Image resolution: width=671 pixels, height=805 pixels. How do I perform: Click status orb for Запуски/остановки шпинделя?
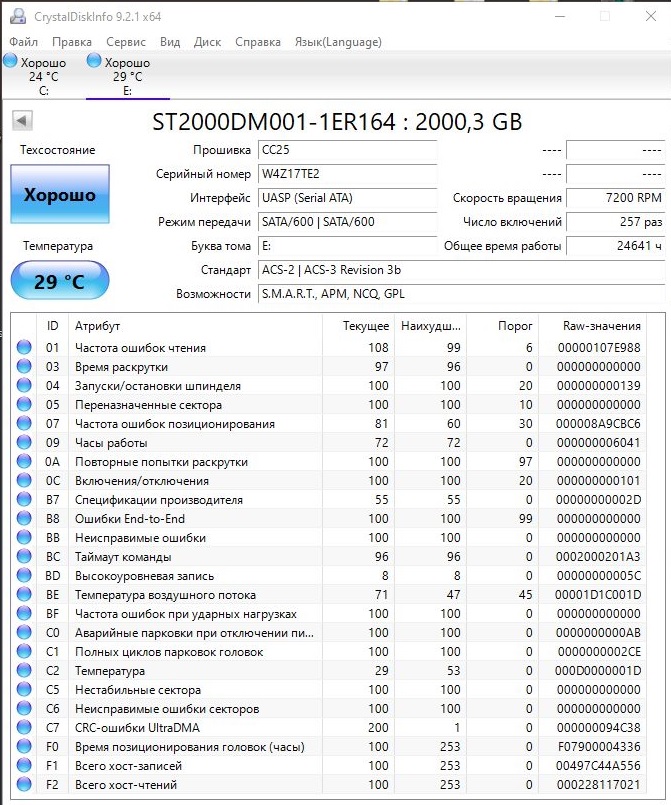[24, 385]
